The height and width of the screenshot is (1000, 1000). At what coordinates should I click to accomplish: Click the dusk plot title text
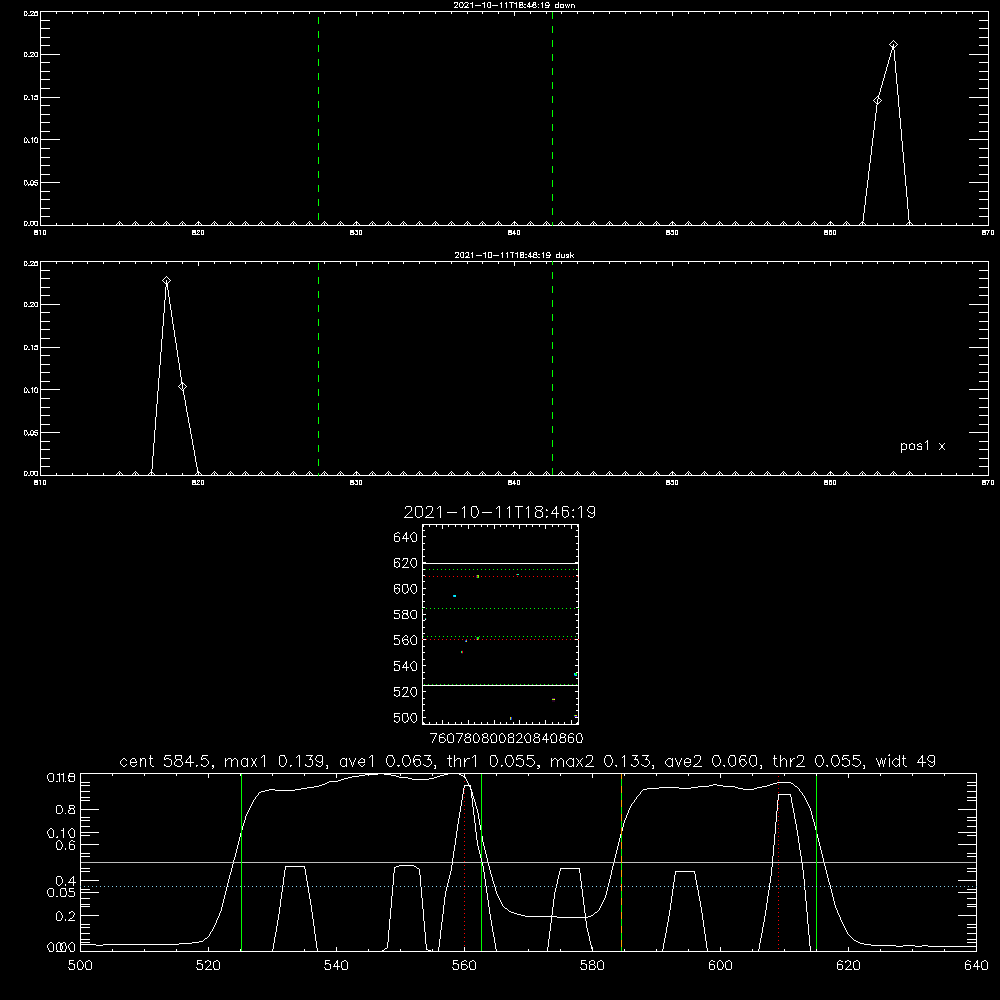[x=514, y=255]
